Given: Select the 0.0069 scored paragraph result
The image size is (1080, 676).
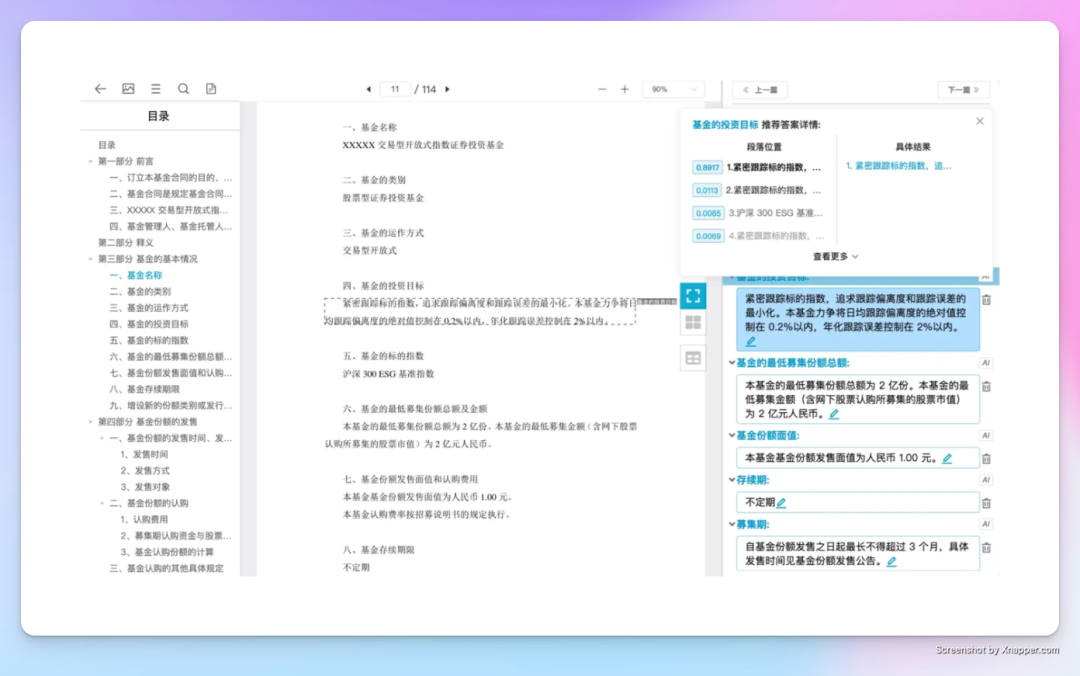Looking at the screenshot, I should point(757,236).
